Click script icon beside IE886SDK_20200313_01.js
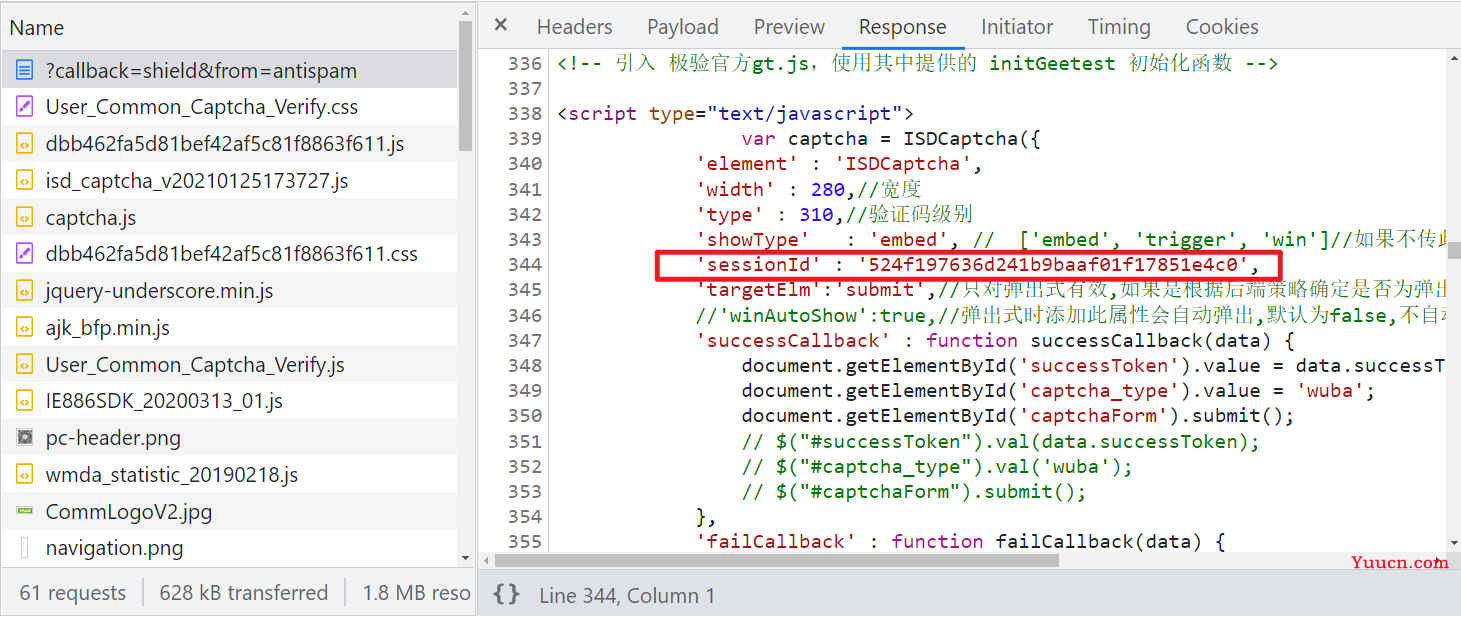The height and width of the screenshot is (617, 1461). point(25,401)
